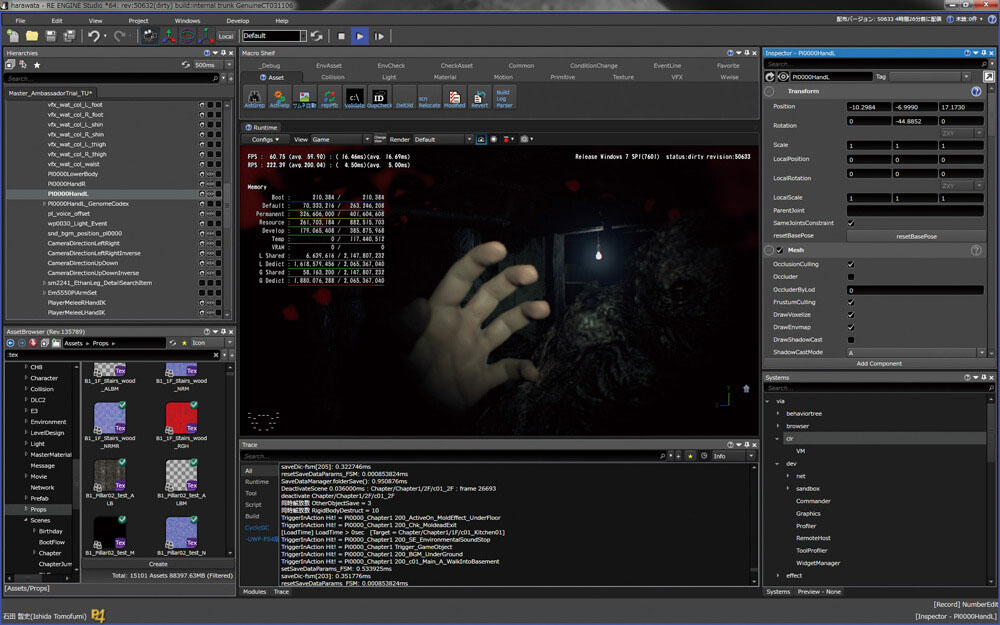Uncheck the SameJointsConstraint checkbox

click(x=851, y=223)
